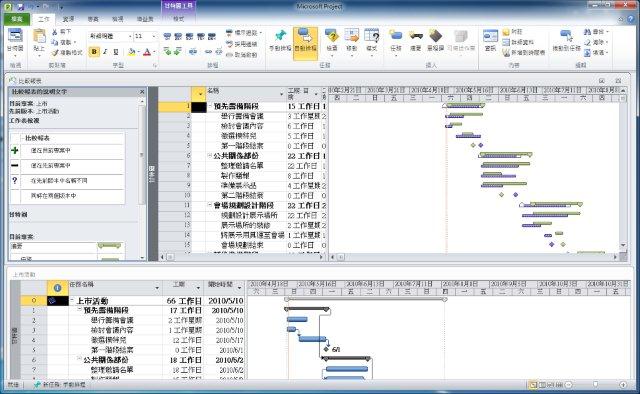640x394 pixels.
Task: Click Scroll to Task
Action: coord(566,41)
